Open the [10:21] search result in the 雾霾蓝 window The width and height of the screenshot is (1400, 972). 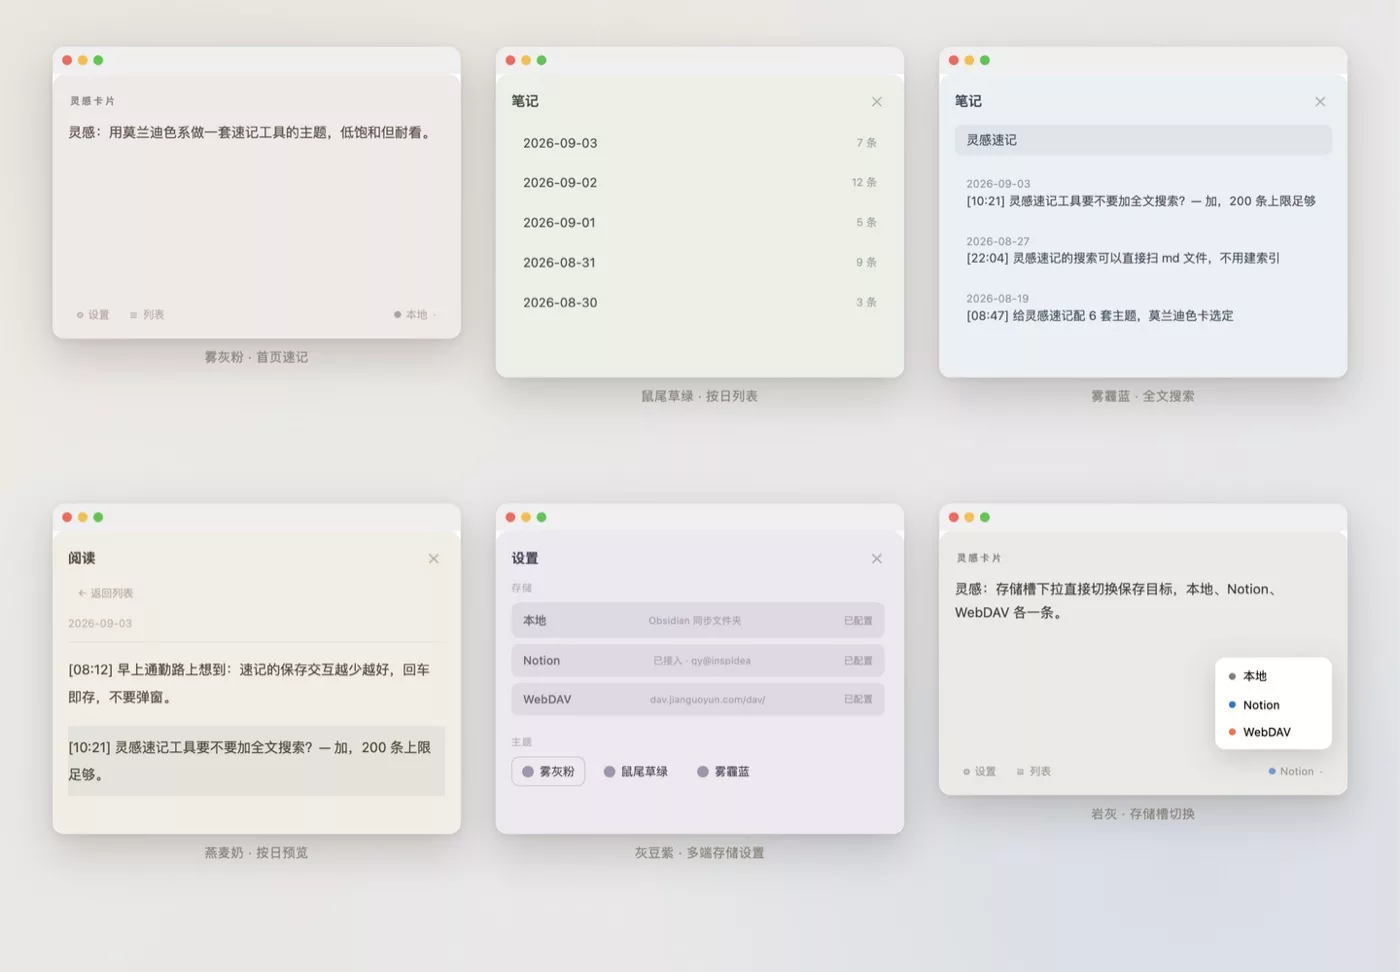1141,193
